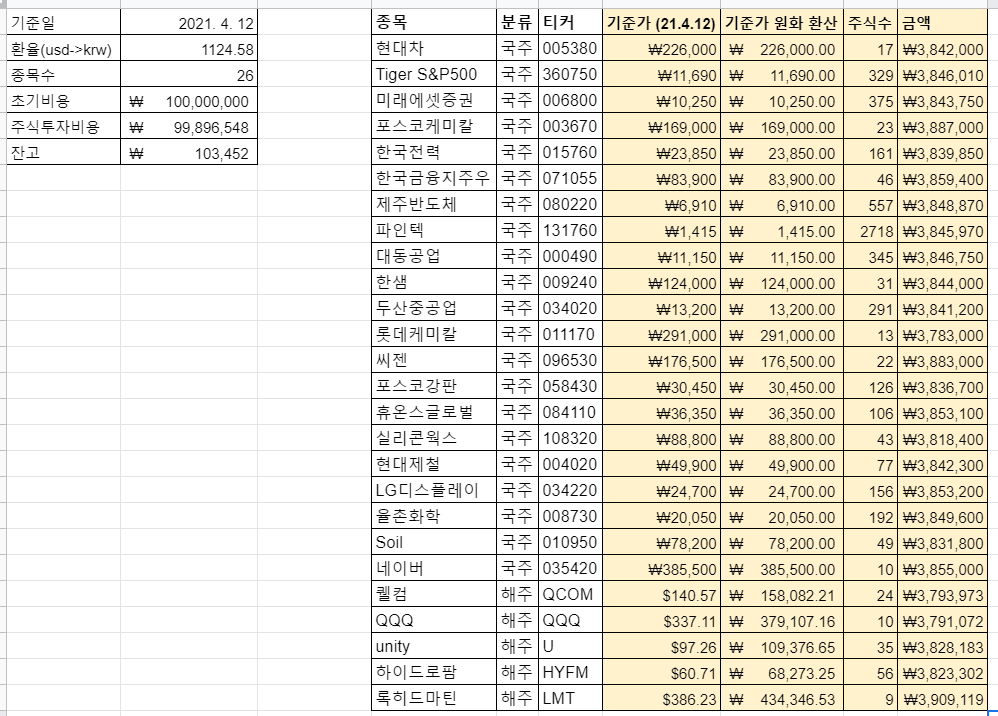Click the 한국금융지주우 cell
998x716 pixels.
433,179
